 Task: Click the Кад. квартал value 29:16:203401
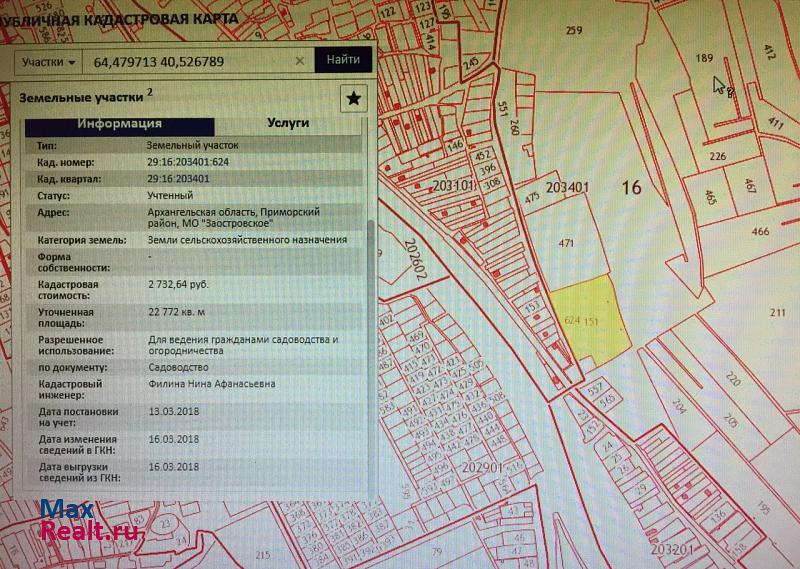pyautogui.click(x=178, y=179)
